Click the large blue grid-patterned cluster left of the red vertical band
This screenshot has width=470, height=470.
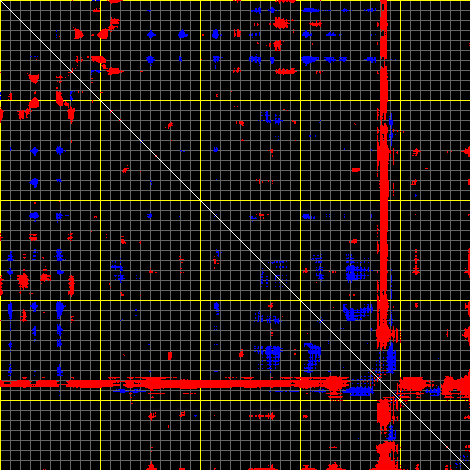[x=357, y=272]
